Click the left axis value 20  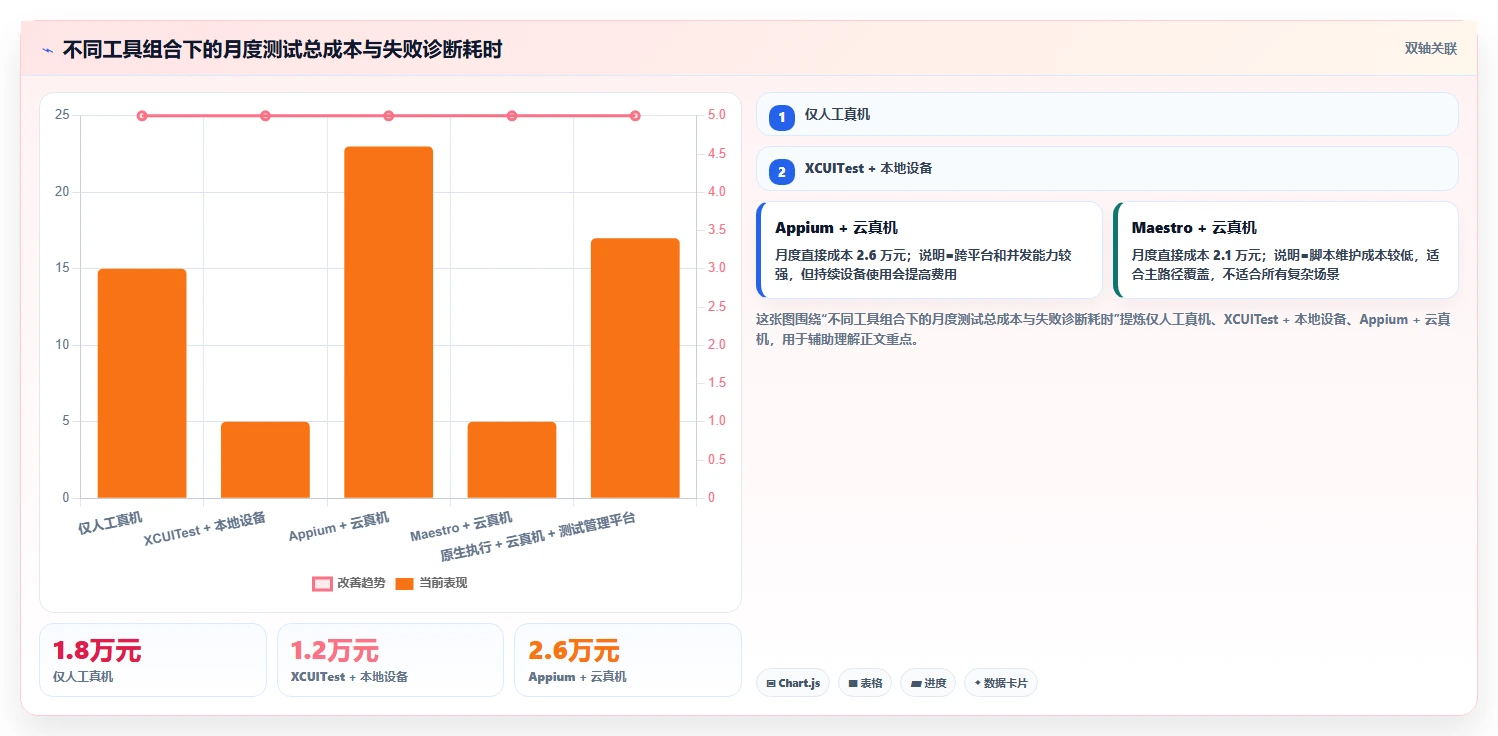[62, 192]
